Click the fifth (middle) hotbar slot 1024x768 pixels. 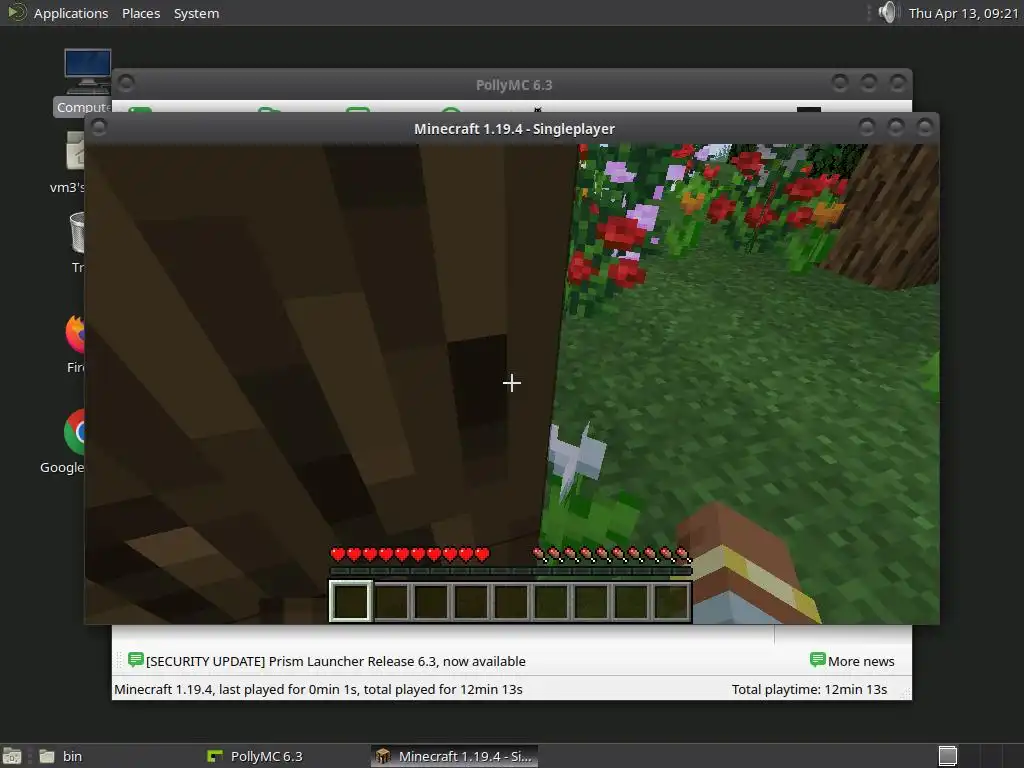pyautogui.click(x=511, y=601)
